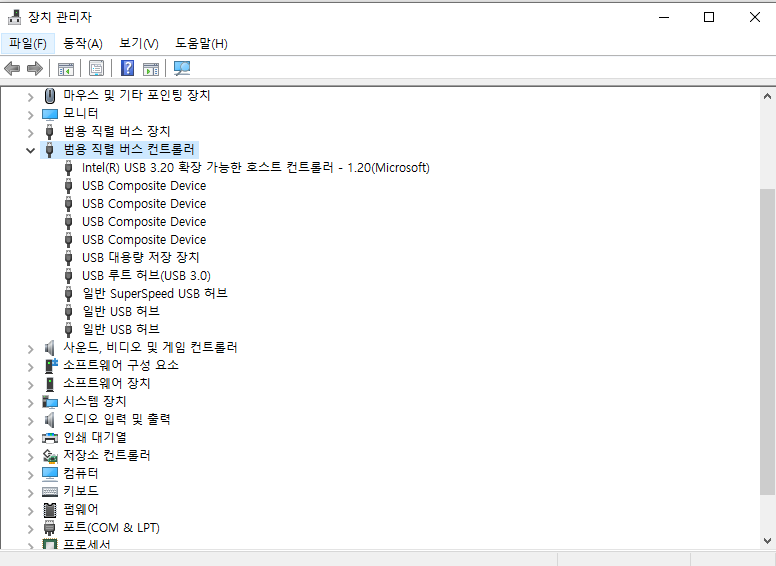The image size is (776, 566).
Task: Click the monitor icon beside 모니터
Action: pos(49,114)
